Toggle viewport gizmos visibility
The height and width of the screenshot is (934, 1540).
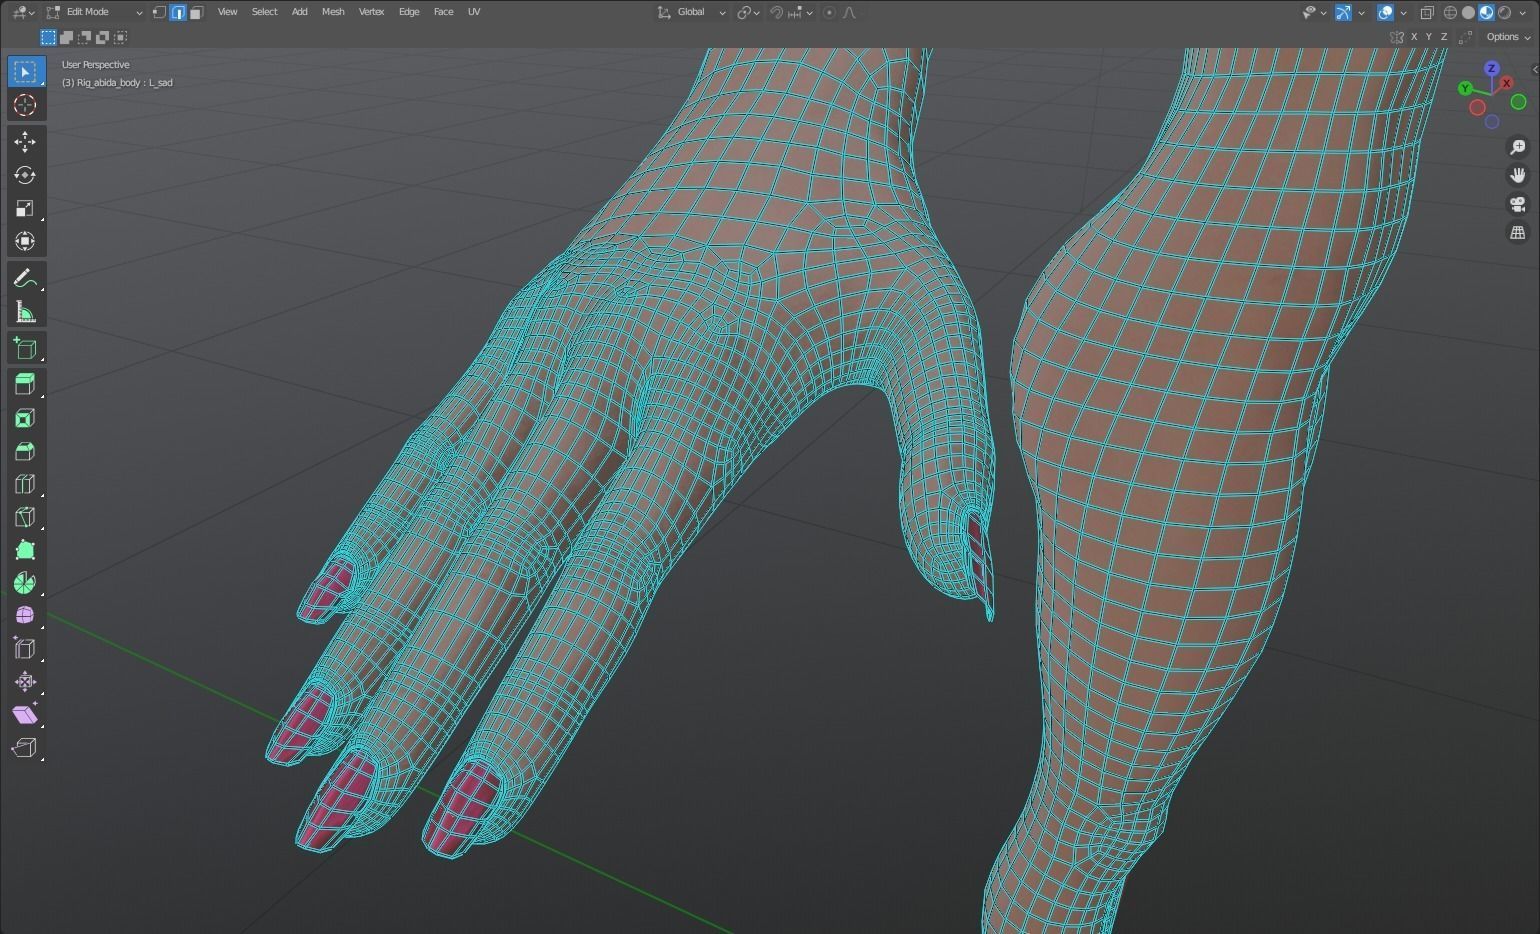pyautogui.click(x=1343, y=12)
